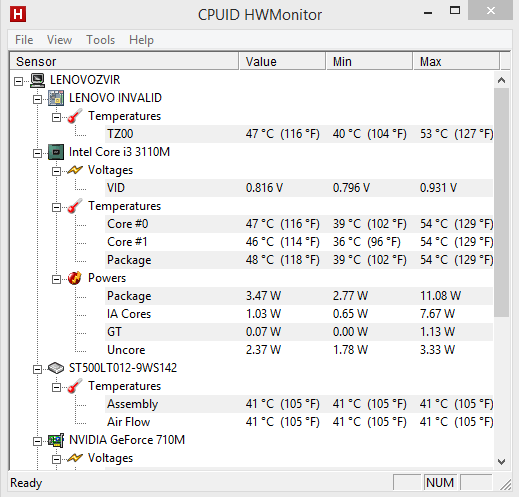Click the vertical scrollbar thumb
Viewport: 519px width, 497px height.
point(501,203)
